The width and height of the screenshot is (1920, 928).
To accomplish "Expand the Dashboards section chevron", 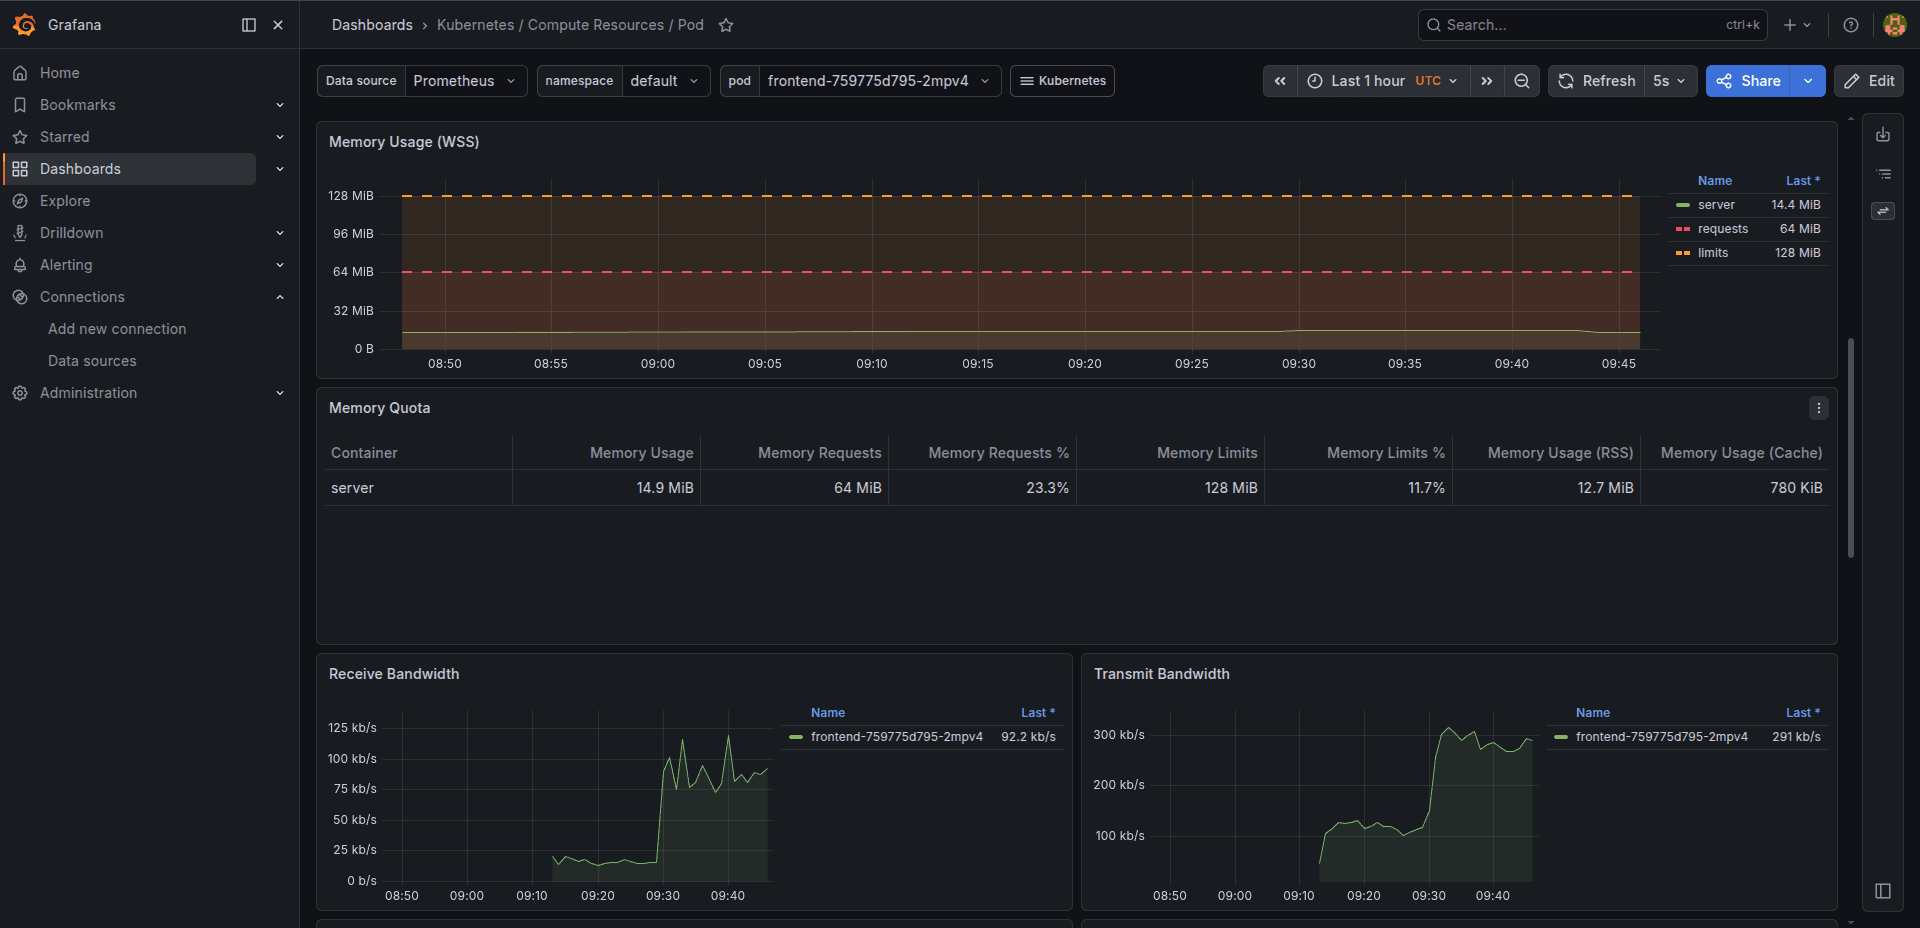I will click(x=280, y=169).
